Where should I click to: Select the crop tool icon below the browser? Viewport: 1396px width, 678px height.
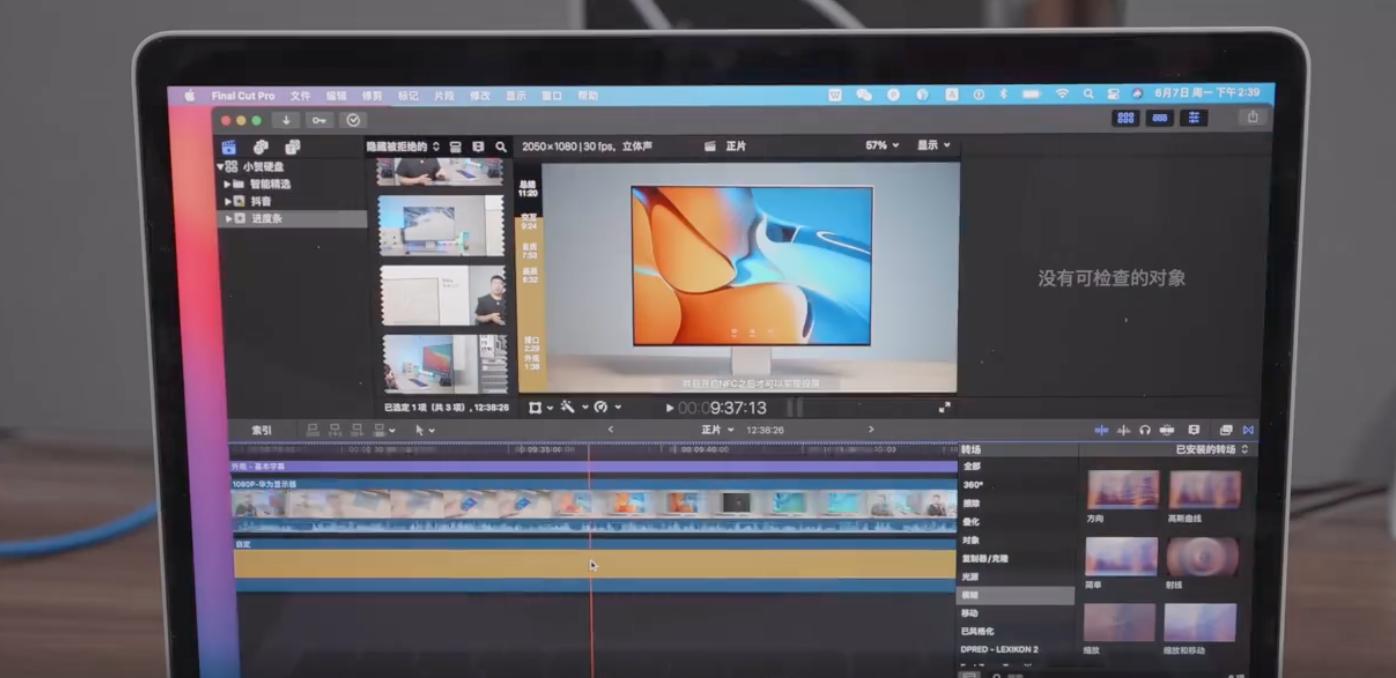[535, 408]
